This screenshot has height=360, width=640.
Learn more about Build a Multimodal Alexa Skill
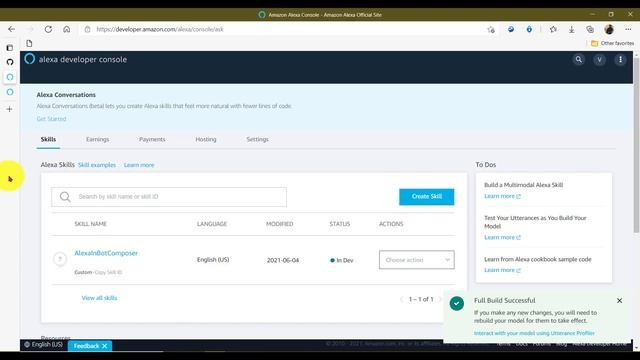[x=502, y=196]
